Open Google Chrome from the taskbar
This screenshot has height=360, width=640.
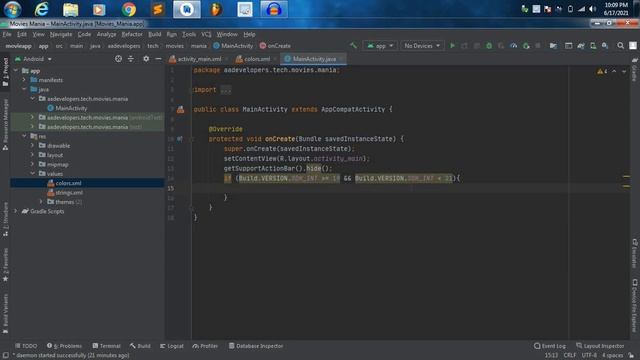(x=129, y=9)
